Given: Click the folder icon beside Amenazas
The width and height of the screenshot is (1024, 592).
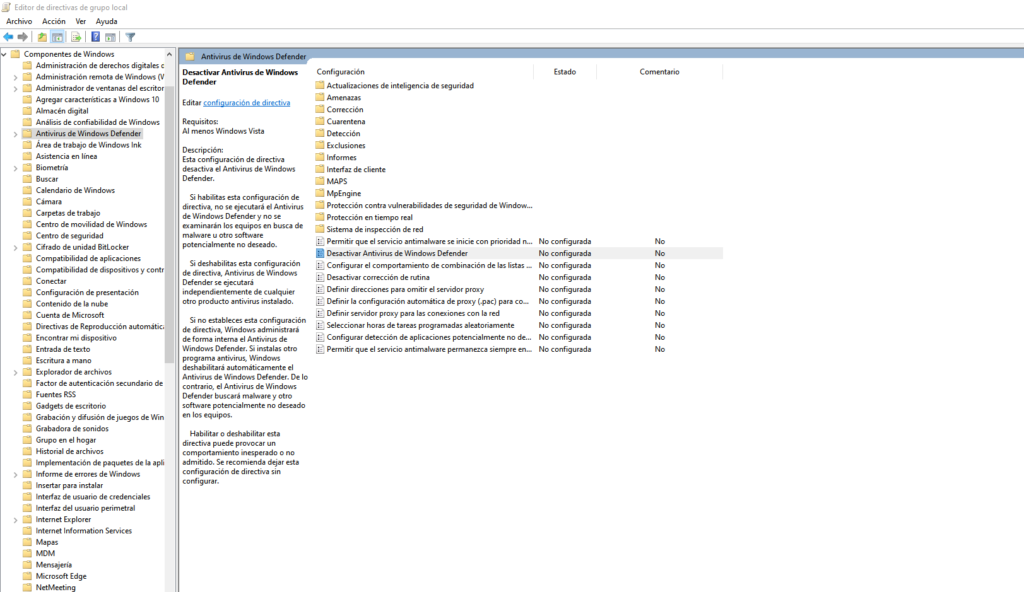Looking at the screenshot, I should [320, 97].
